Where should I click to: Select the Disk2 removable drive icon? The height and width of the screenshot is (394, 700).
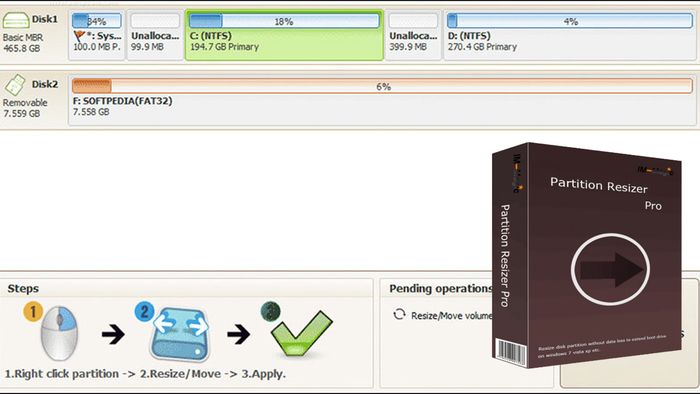point(15,85)
